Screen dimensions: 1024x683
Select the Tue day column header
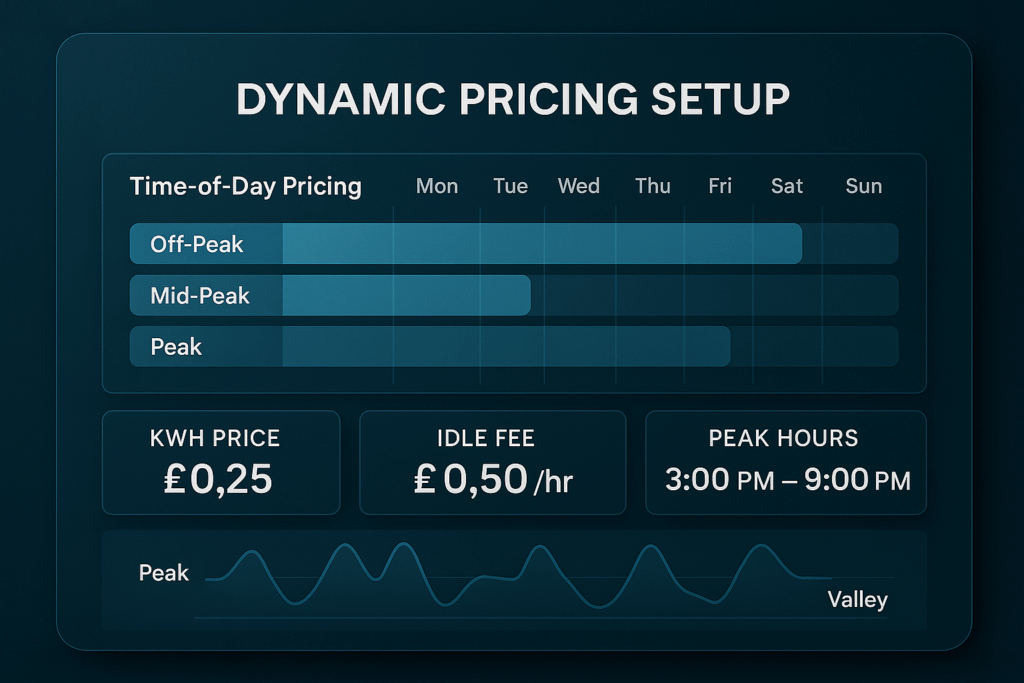click(510, 186)
